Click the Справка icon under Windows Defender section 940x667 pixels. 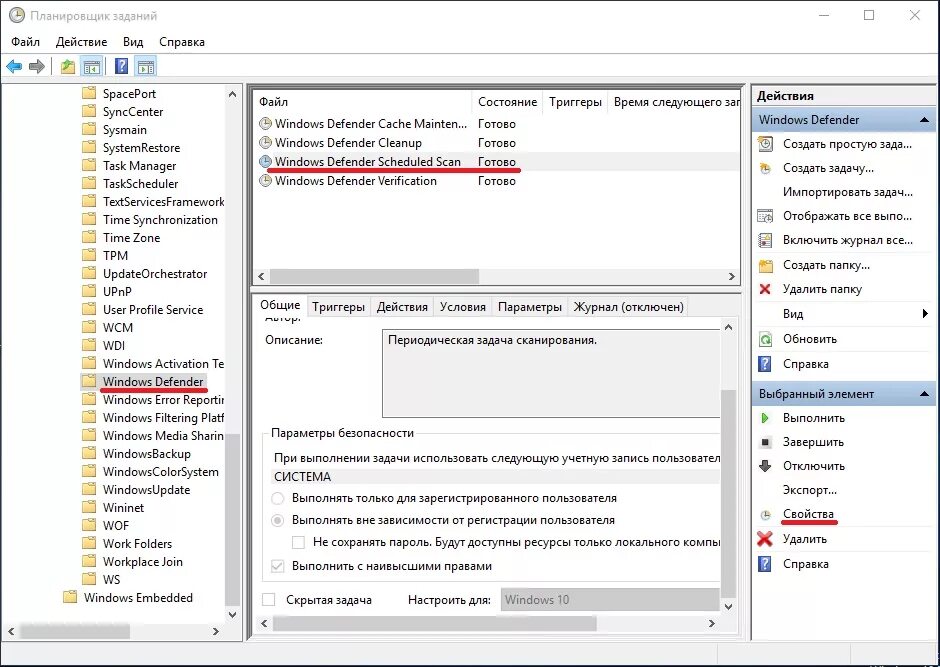pos(765,364)
